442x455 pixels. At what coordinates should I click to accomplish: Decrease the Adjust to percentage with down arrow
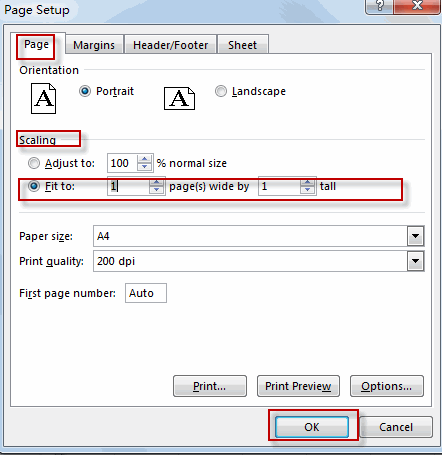tap(144, 167)
